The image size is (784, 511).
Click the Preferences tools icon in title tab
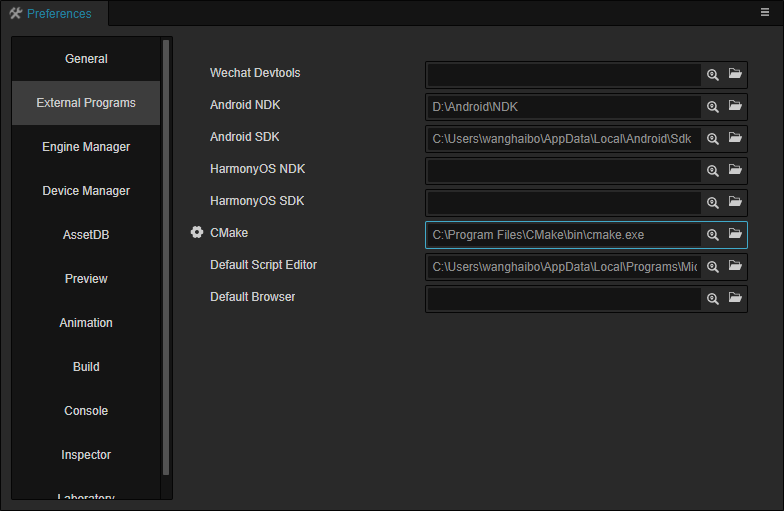click(x=16, y=14)
